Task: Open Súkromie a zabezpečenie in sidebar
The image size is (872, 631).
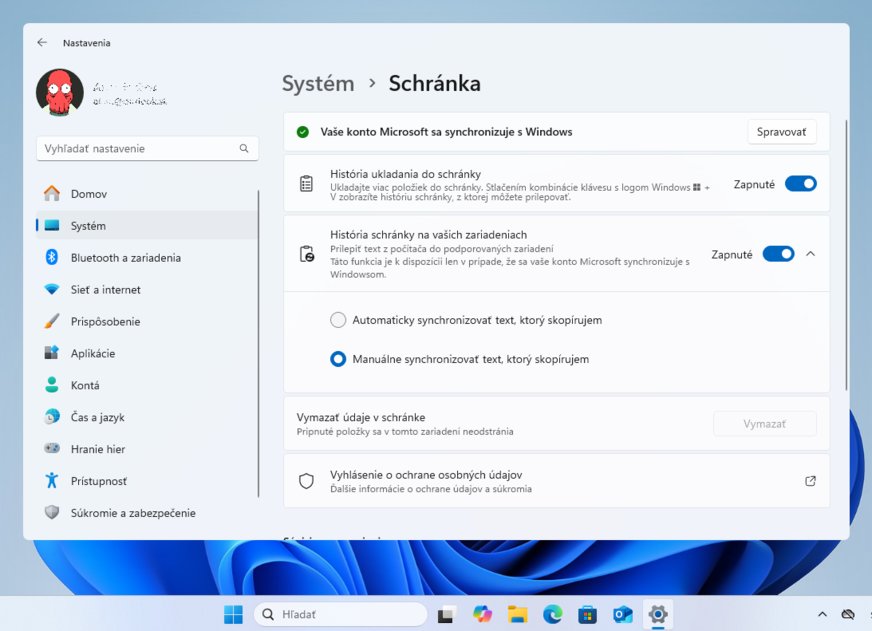Action: 132,513
